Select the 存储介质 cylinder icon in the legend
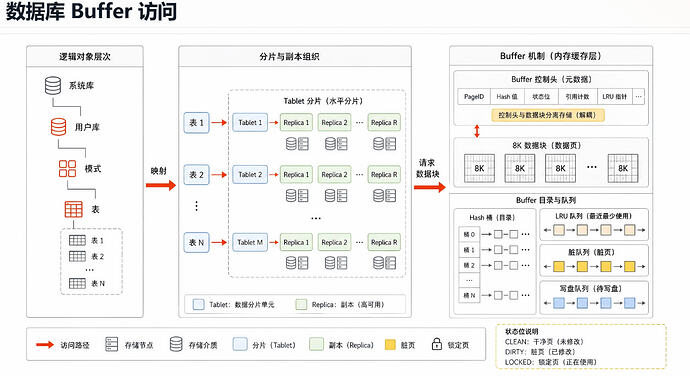This screenshot has width=690, height=376. (x=176, y=344)
